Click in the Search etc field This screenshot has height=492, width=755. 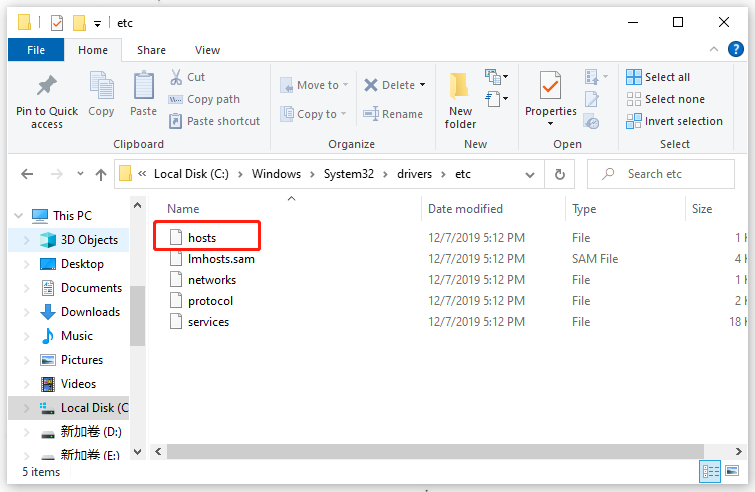coord(661,174)
